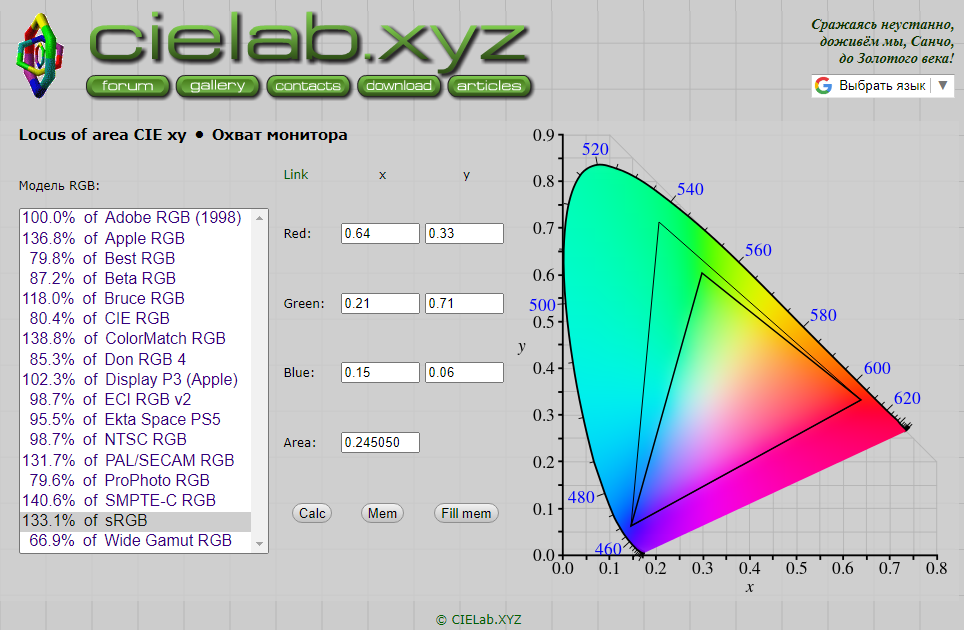Click the colorful CIELab cube logo

[40, 56]
